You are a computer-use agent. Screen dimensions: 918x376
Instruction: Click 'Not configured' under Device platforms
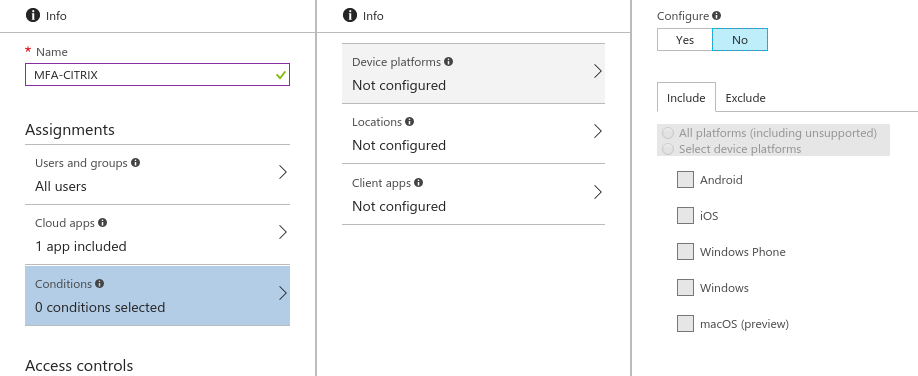pos(399,86)
